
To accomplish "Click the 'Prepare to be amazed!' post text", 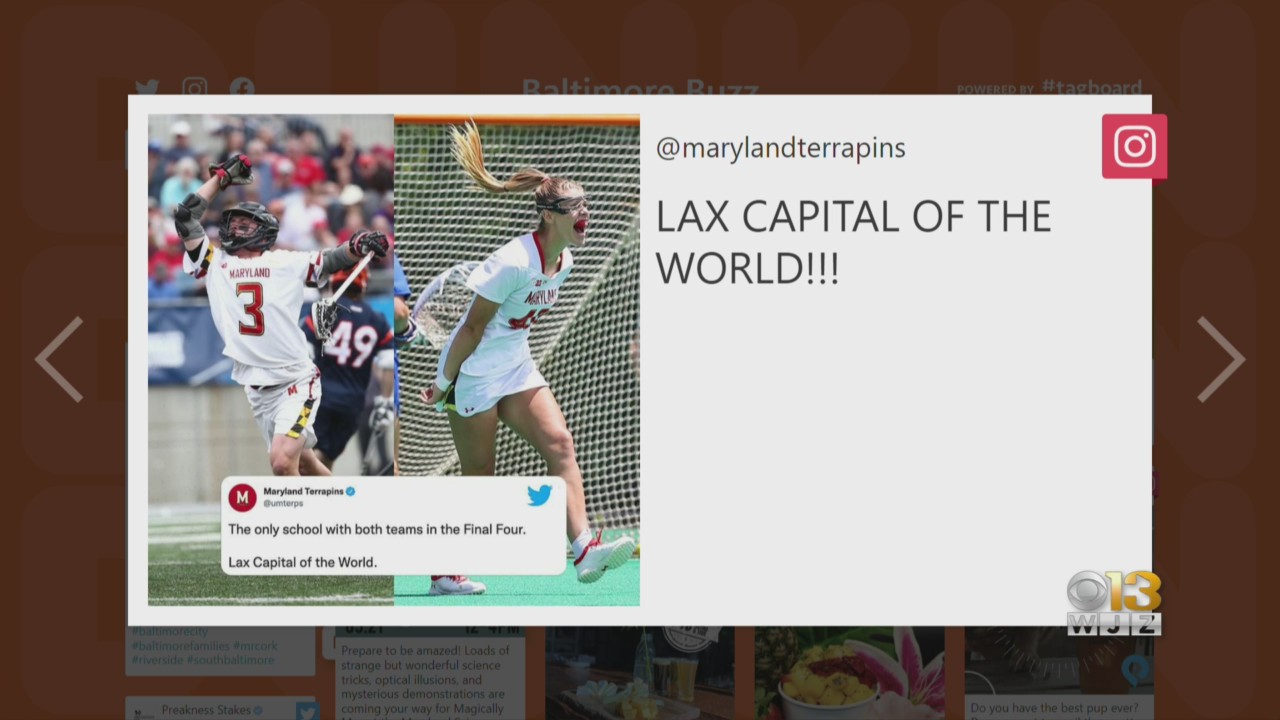I will [x=425, y=679].
